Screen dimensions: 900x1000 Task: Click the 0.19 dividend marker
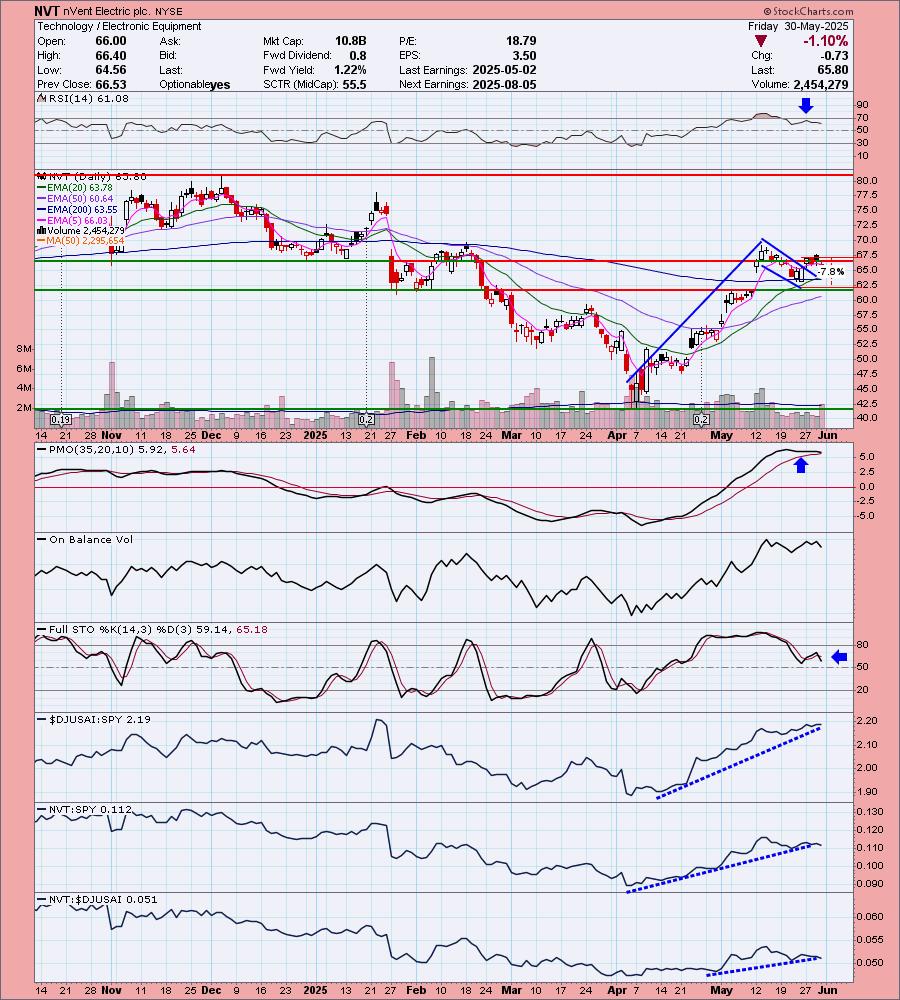coord(60,420)
